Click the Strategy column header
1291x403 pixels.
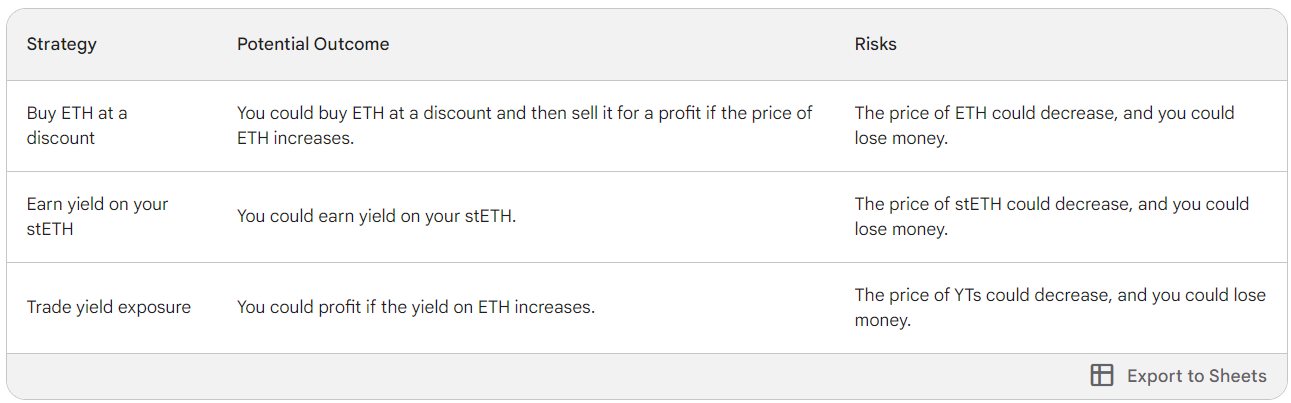[62, 44]
